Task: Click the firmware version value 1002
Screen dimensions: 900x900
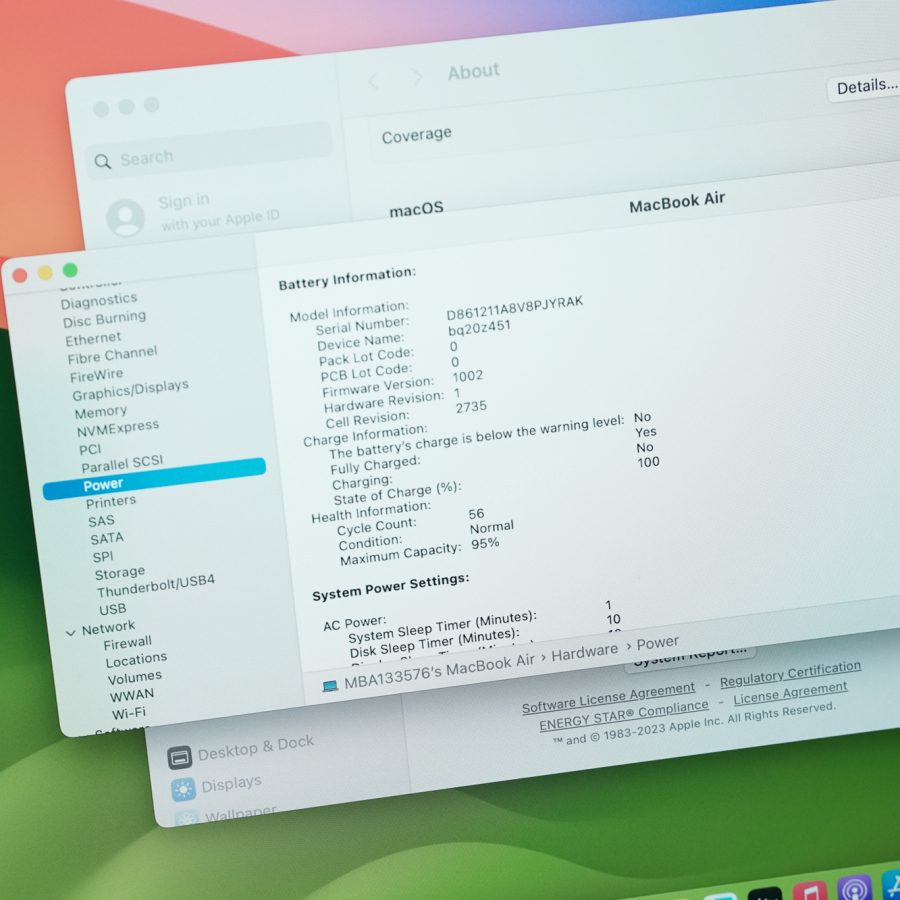Action: pyautogui.click(x=467, y=377)
